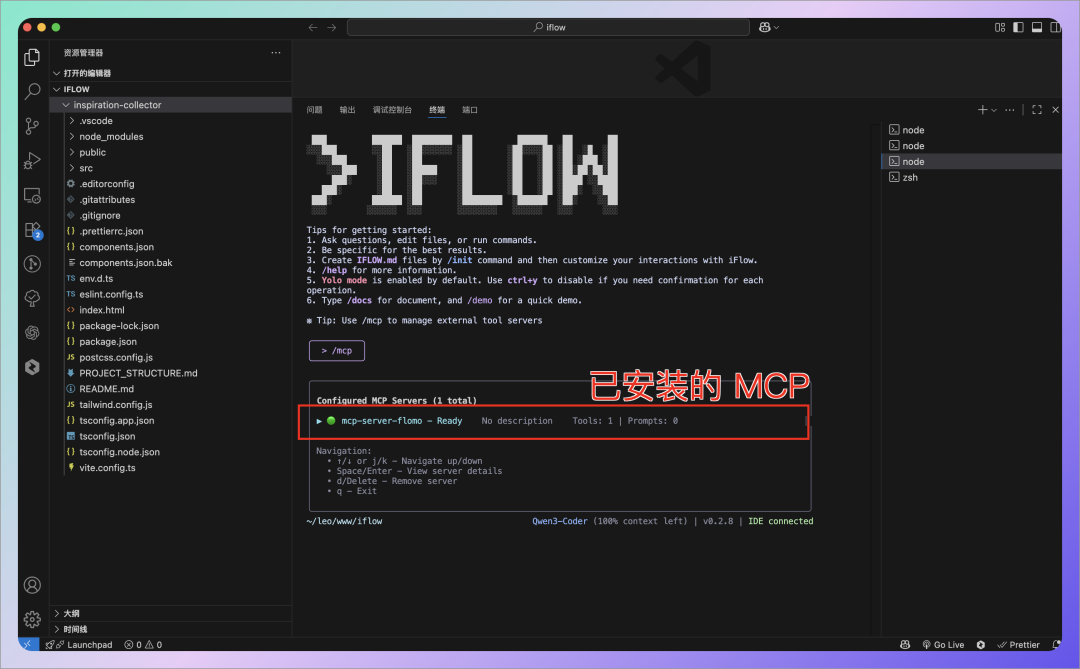Open the new terminal profile dropdown arrow
The height and width of the screenshot is (669, 1080).
click(x=994, y=110)
